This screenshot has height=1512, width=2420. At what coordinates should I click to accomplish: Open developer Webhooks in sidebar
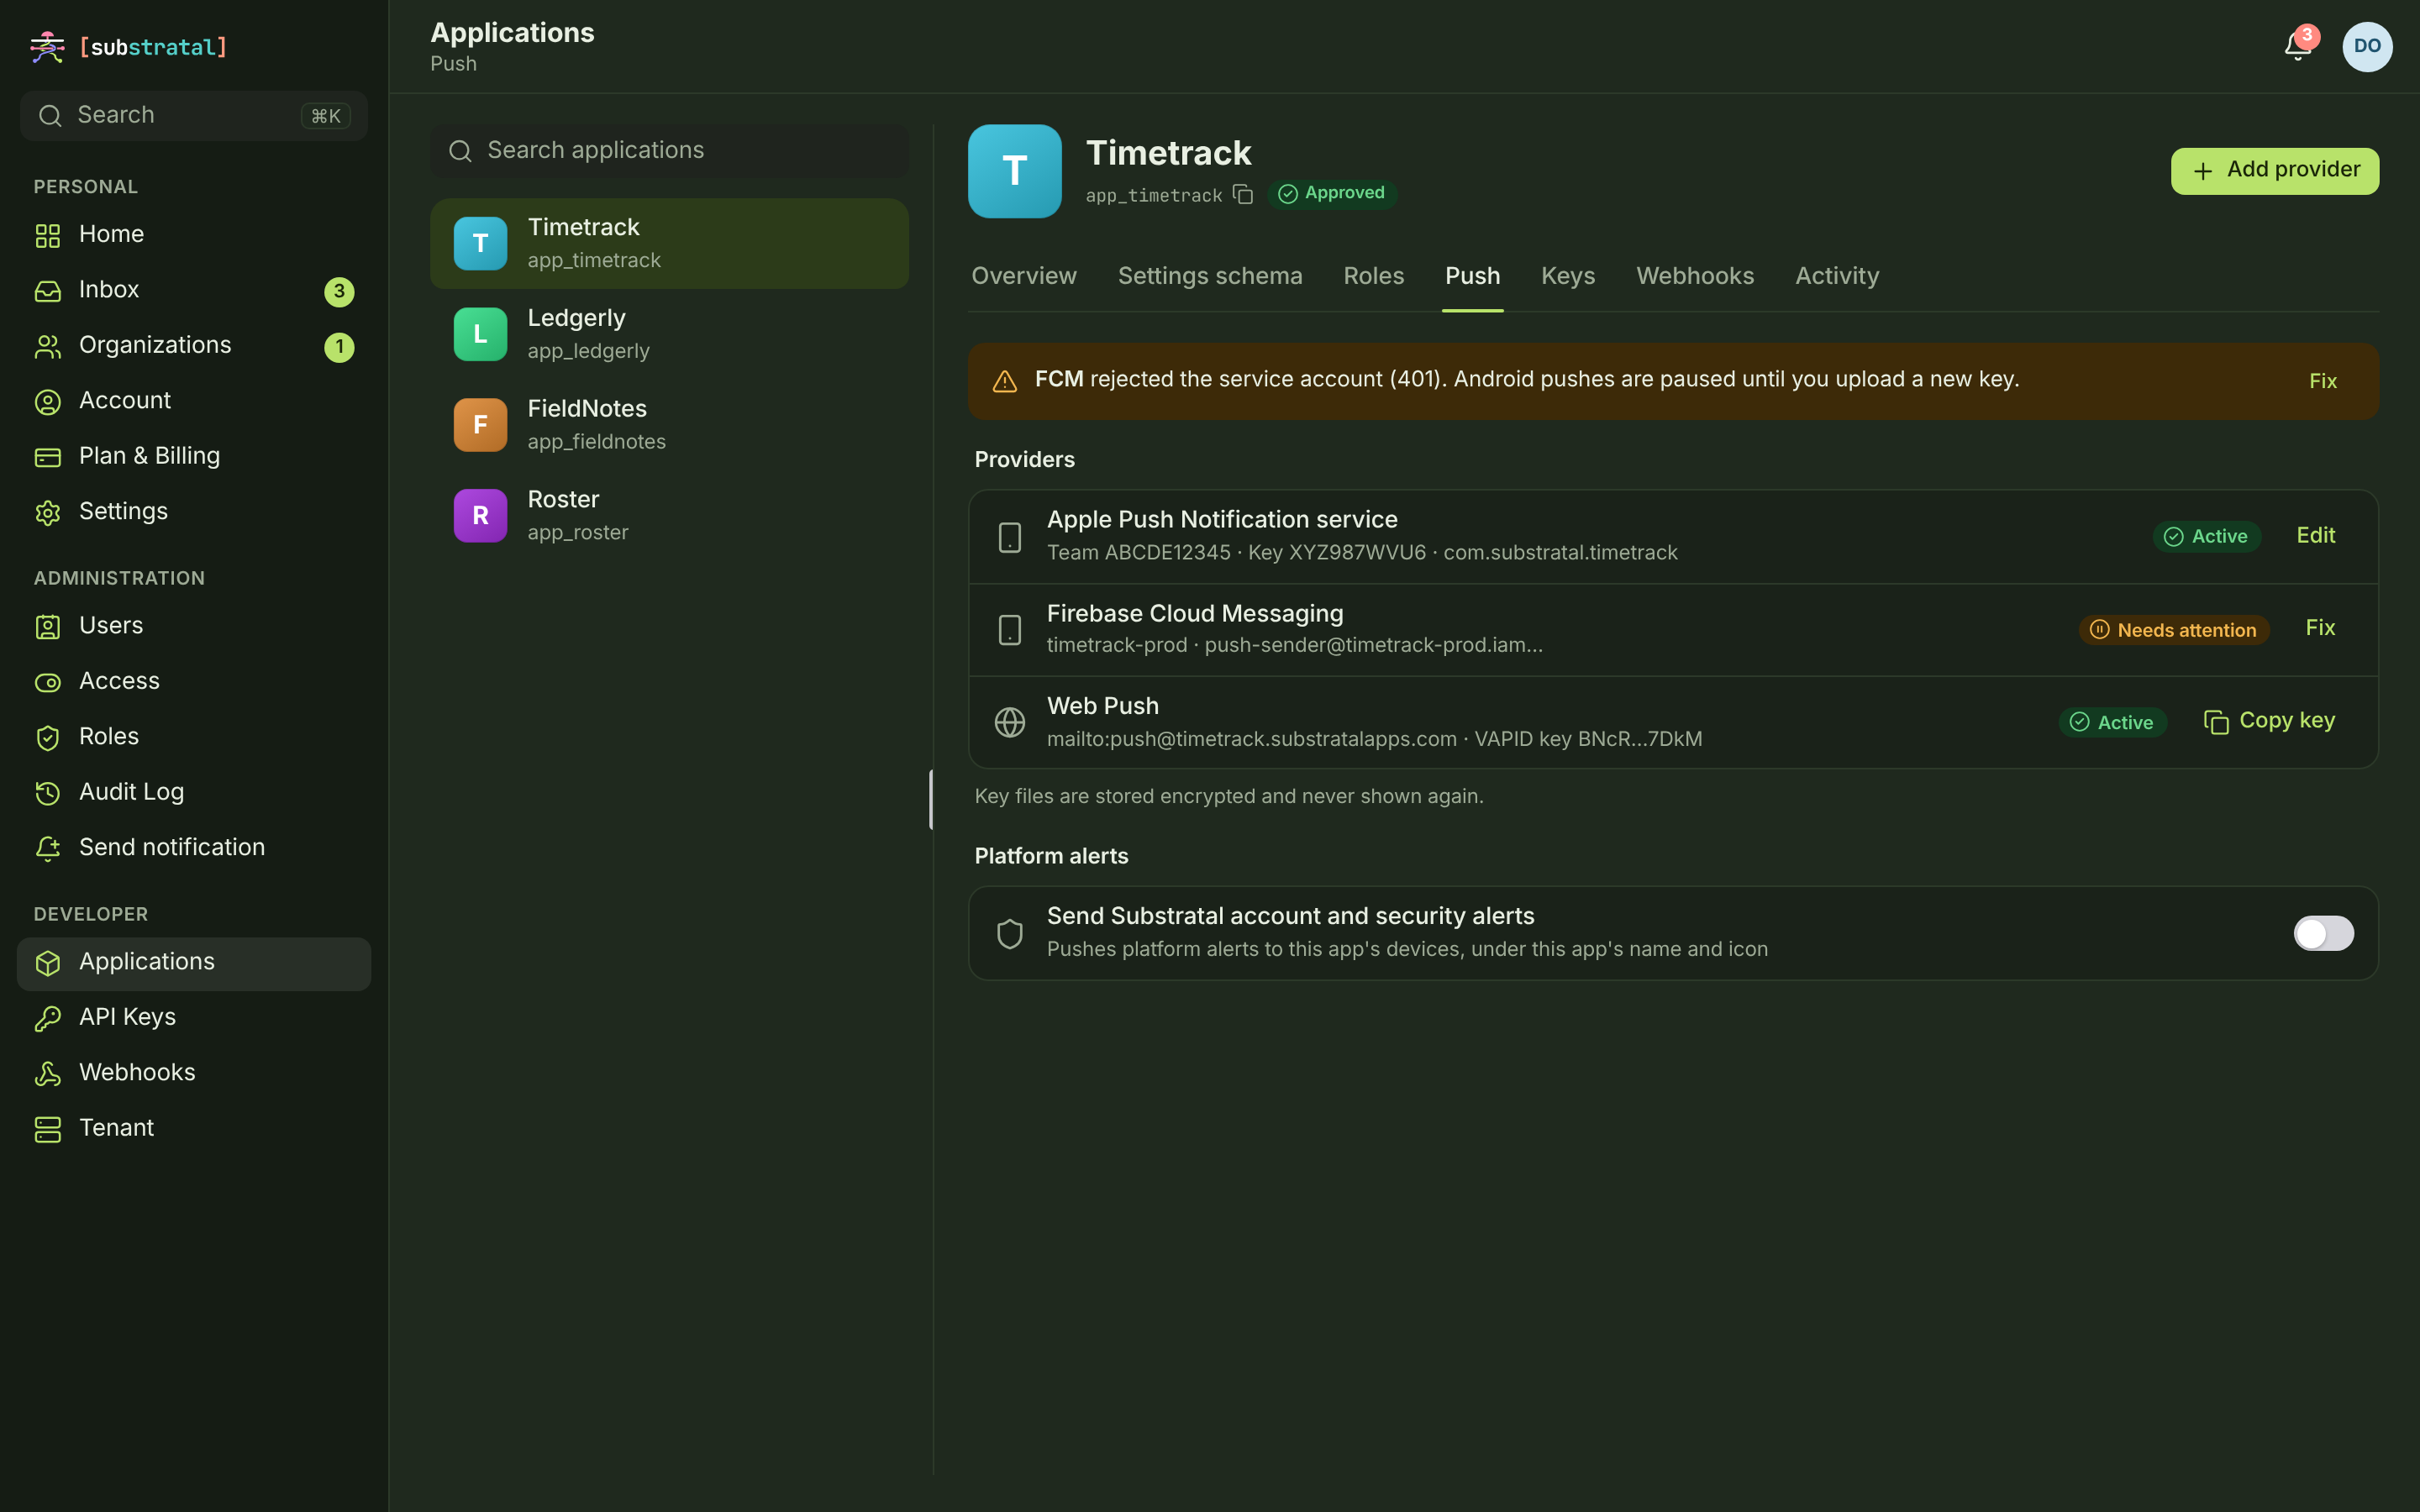[x=194, y=1073]
